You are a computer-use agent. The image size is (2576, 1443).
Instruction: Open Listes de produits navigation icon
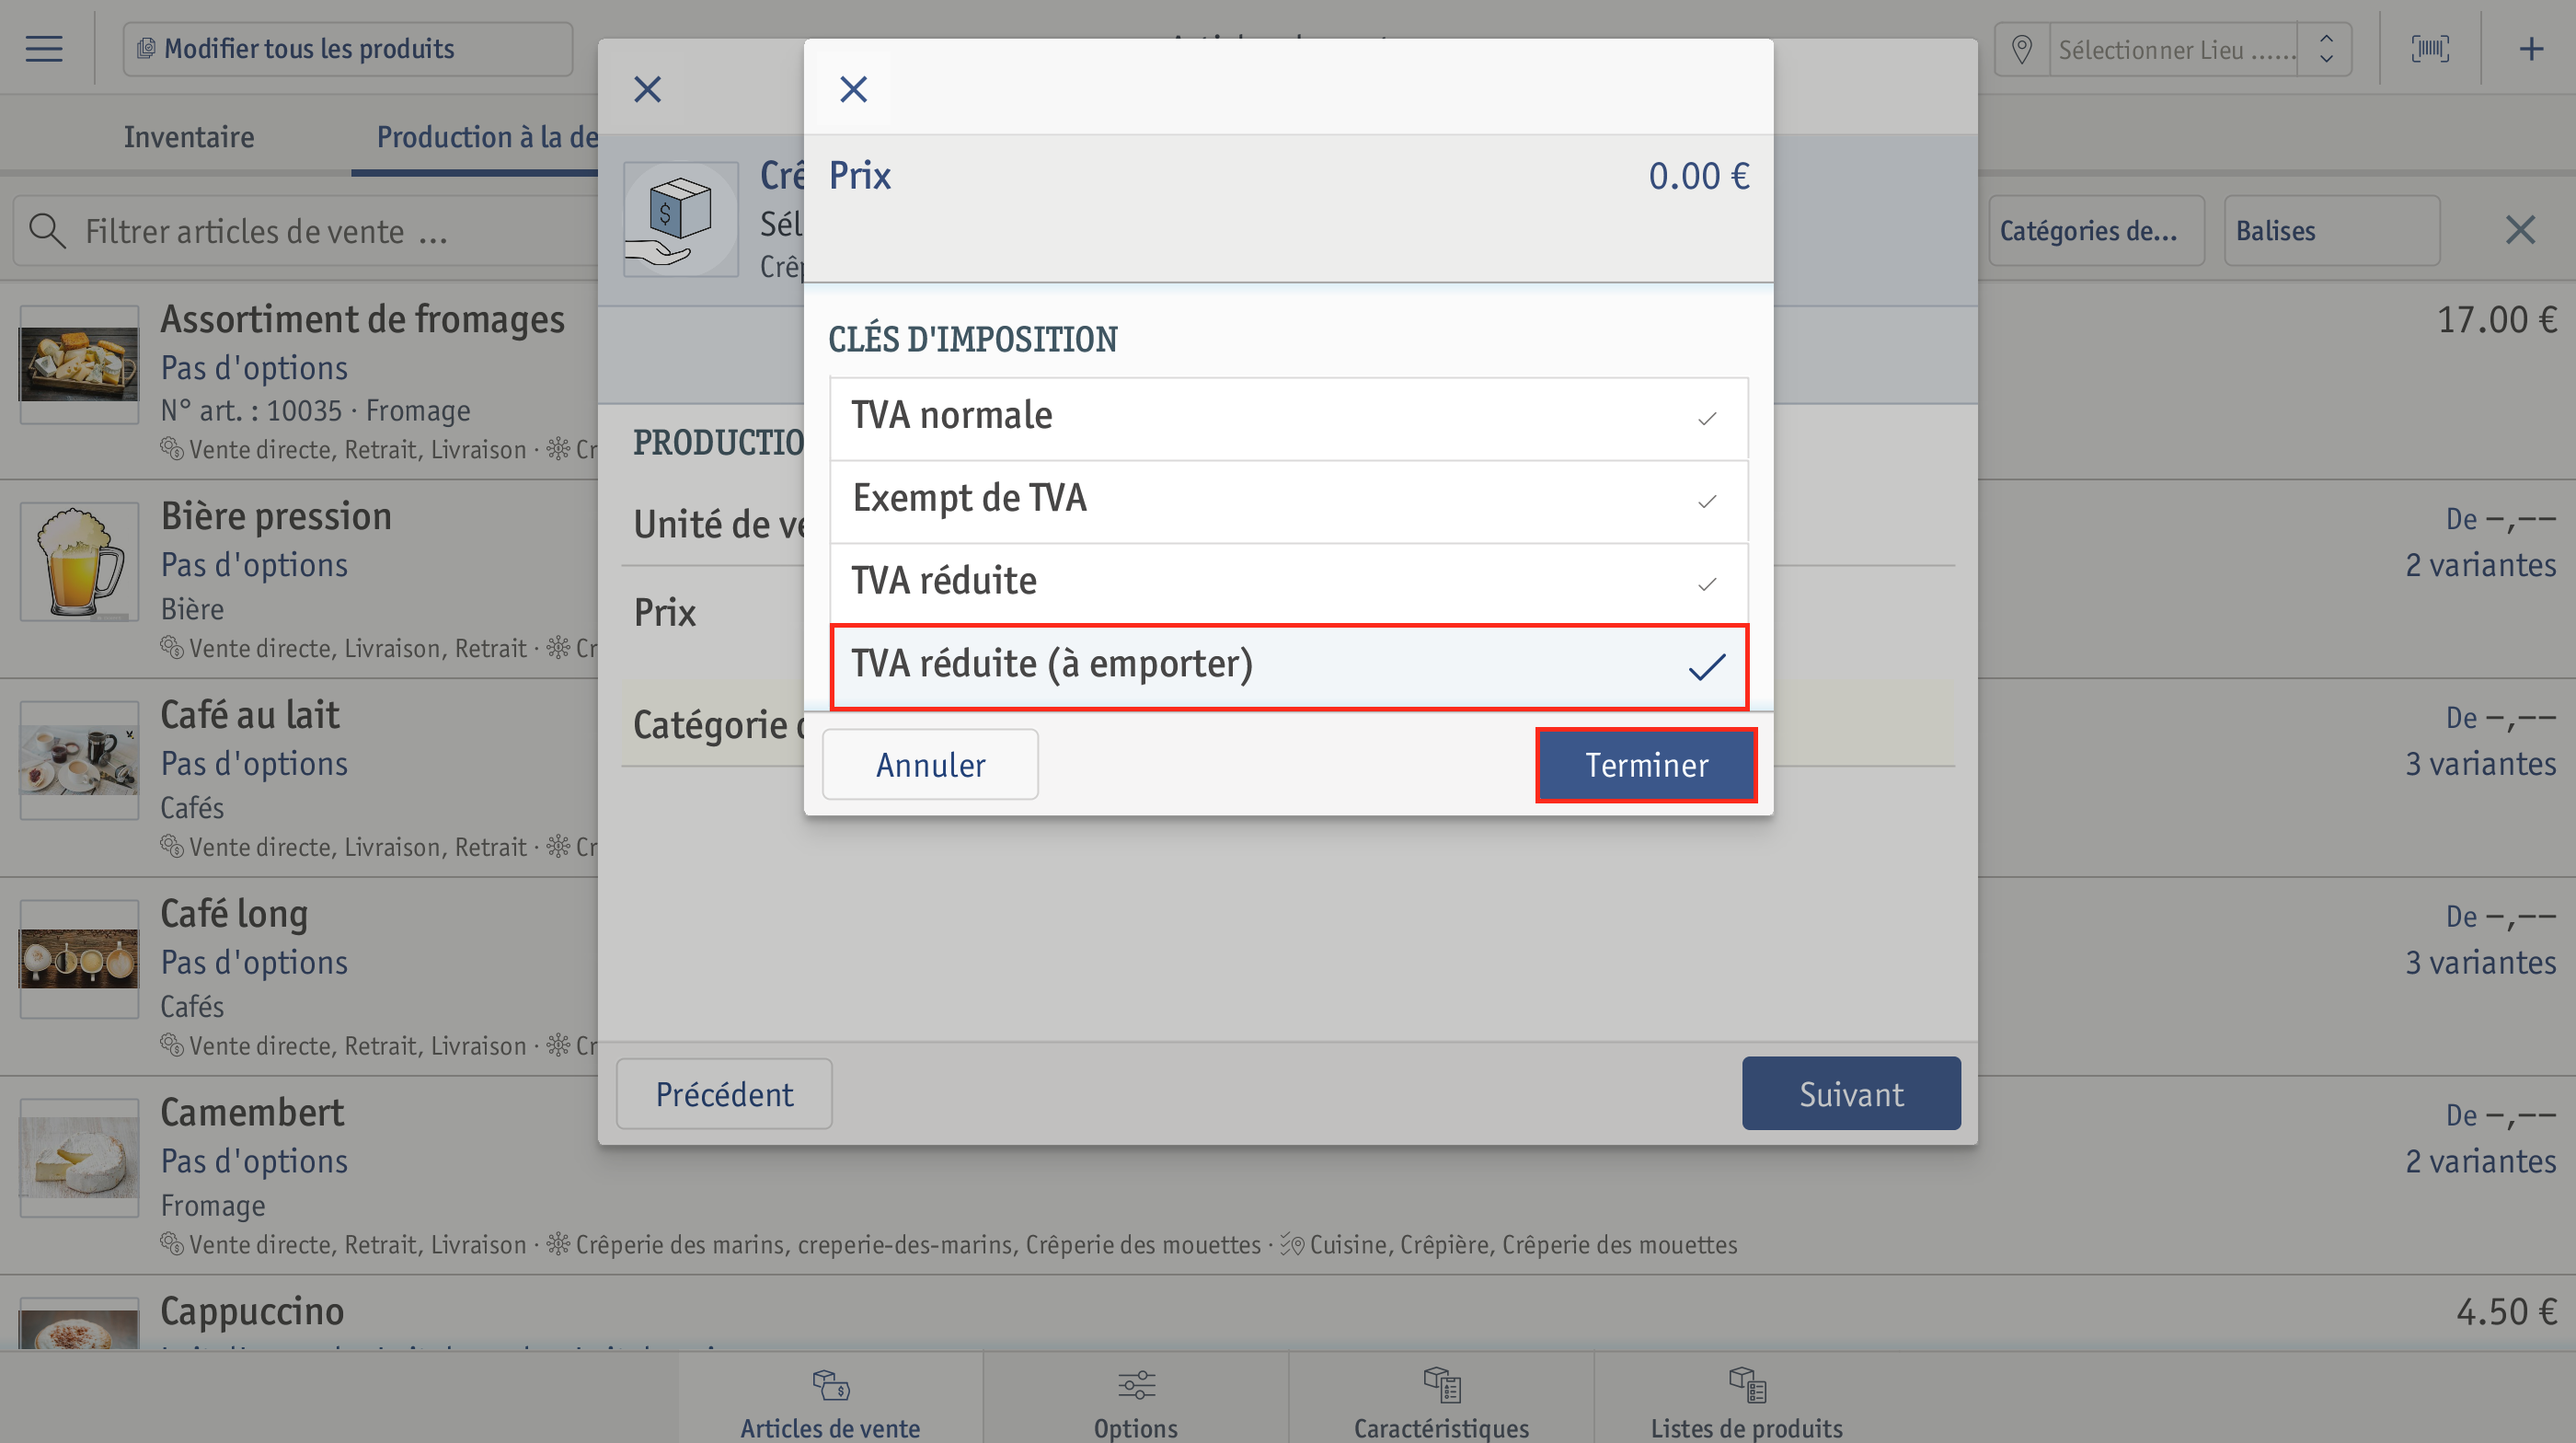(x=1746, y=1385)
